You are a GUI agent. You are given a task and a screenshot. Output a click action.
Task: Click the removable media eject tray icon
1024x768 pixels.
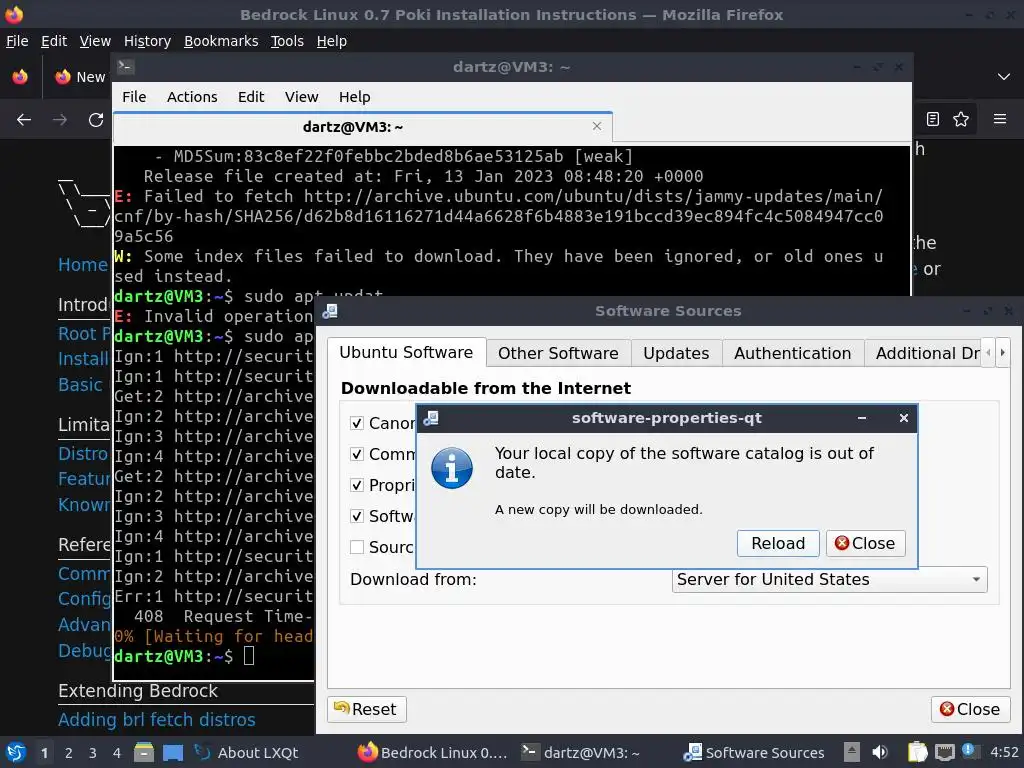click(852, 752)
